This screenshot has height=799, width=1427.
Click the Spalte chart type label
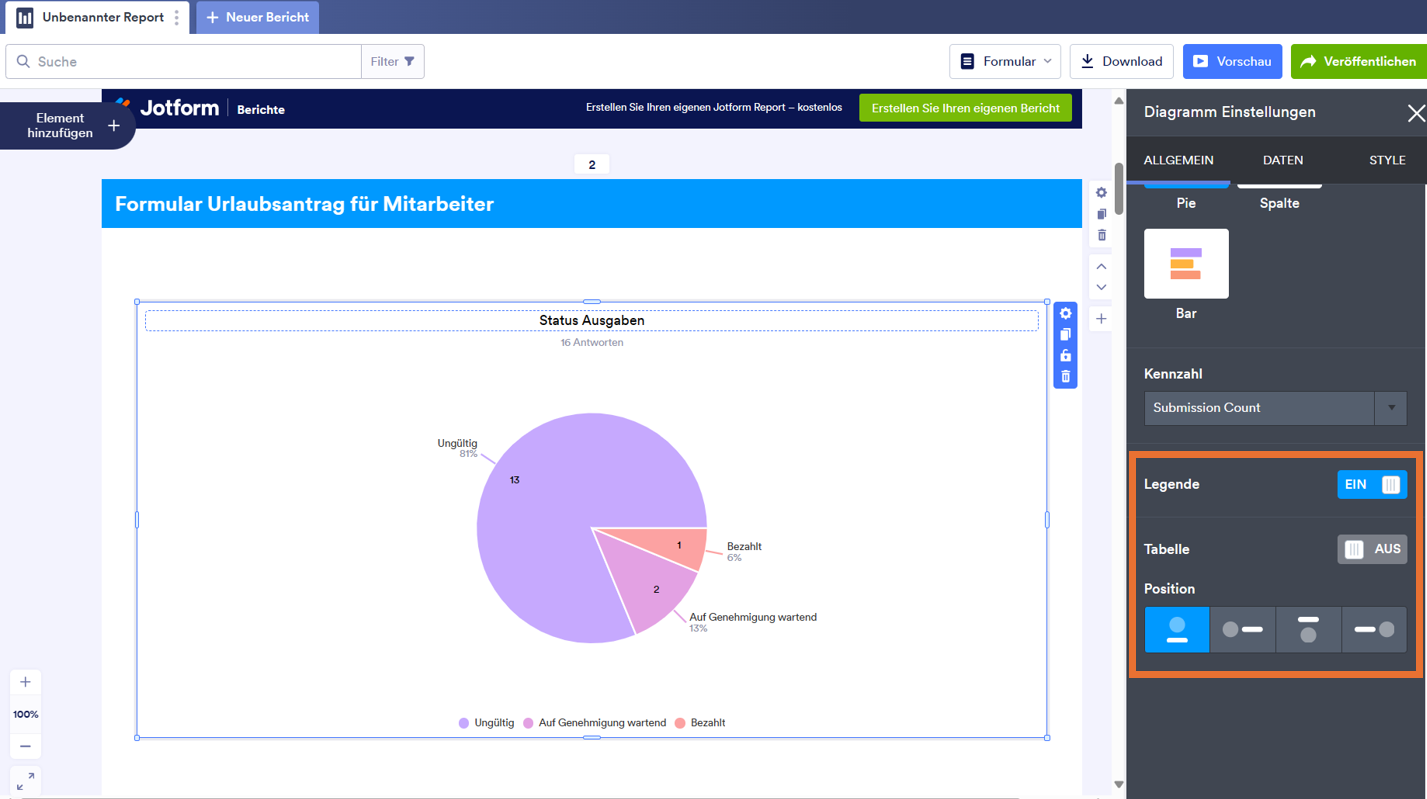click(x=1279, y=203)
